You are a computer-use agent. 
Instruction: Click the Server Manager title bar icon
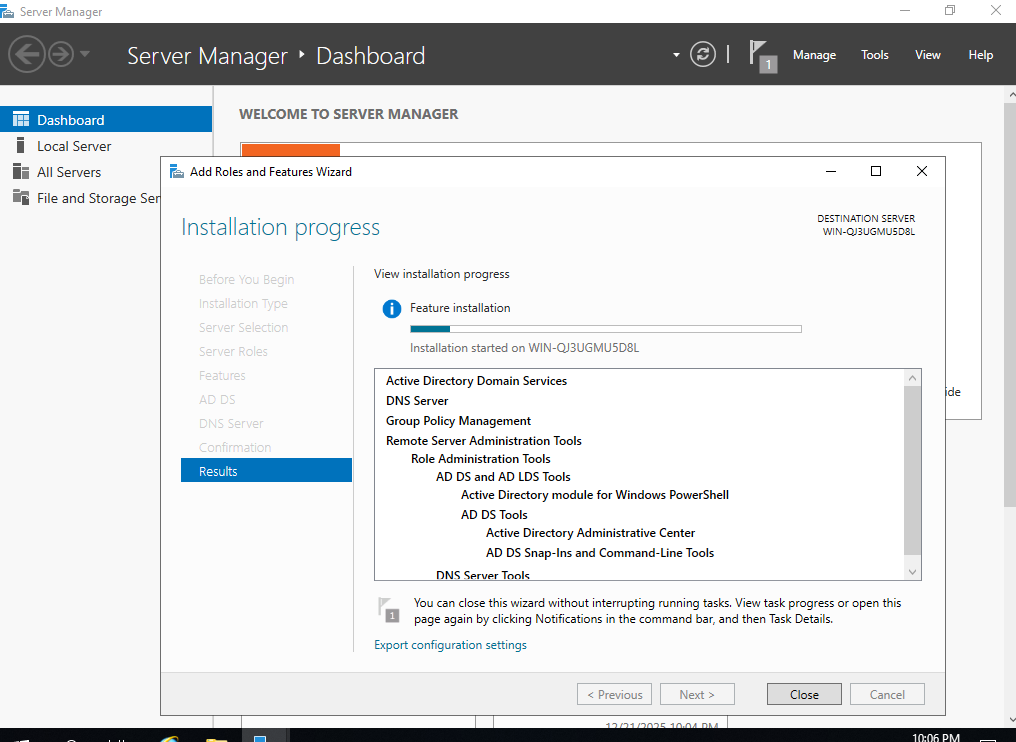pyautogui.click(x=6, y=11)
